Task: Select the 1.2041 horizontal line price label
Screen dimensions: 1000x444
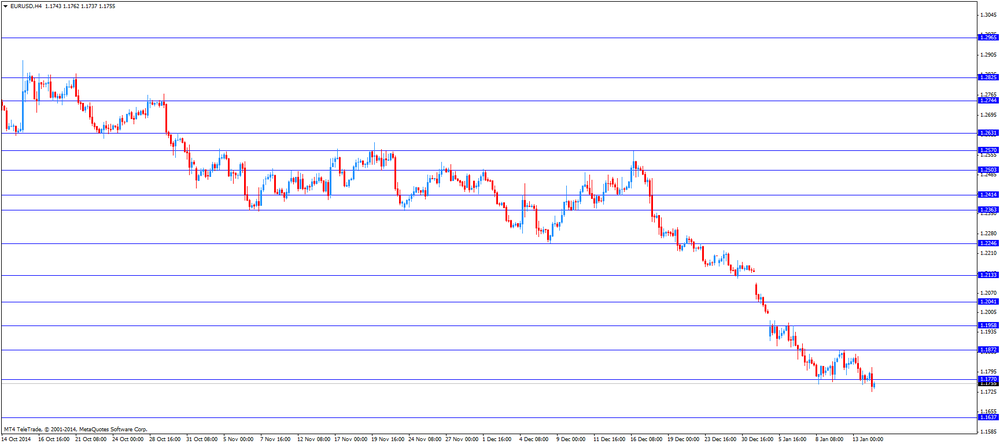Action: click(x=989, y=301)
